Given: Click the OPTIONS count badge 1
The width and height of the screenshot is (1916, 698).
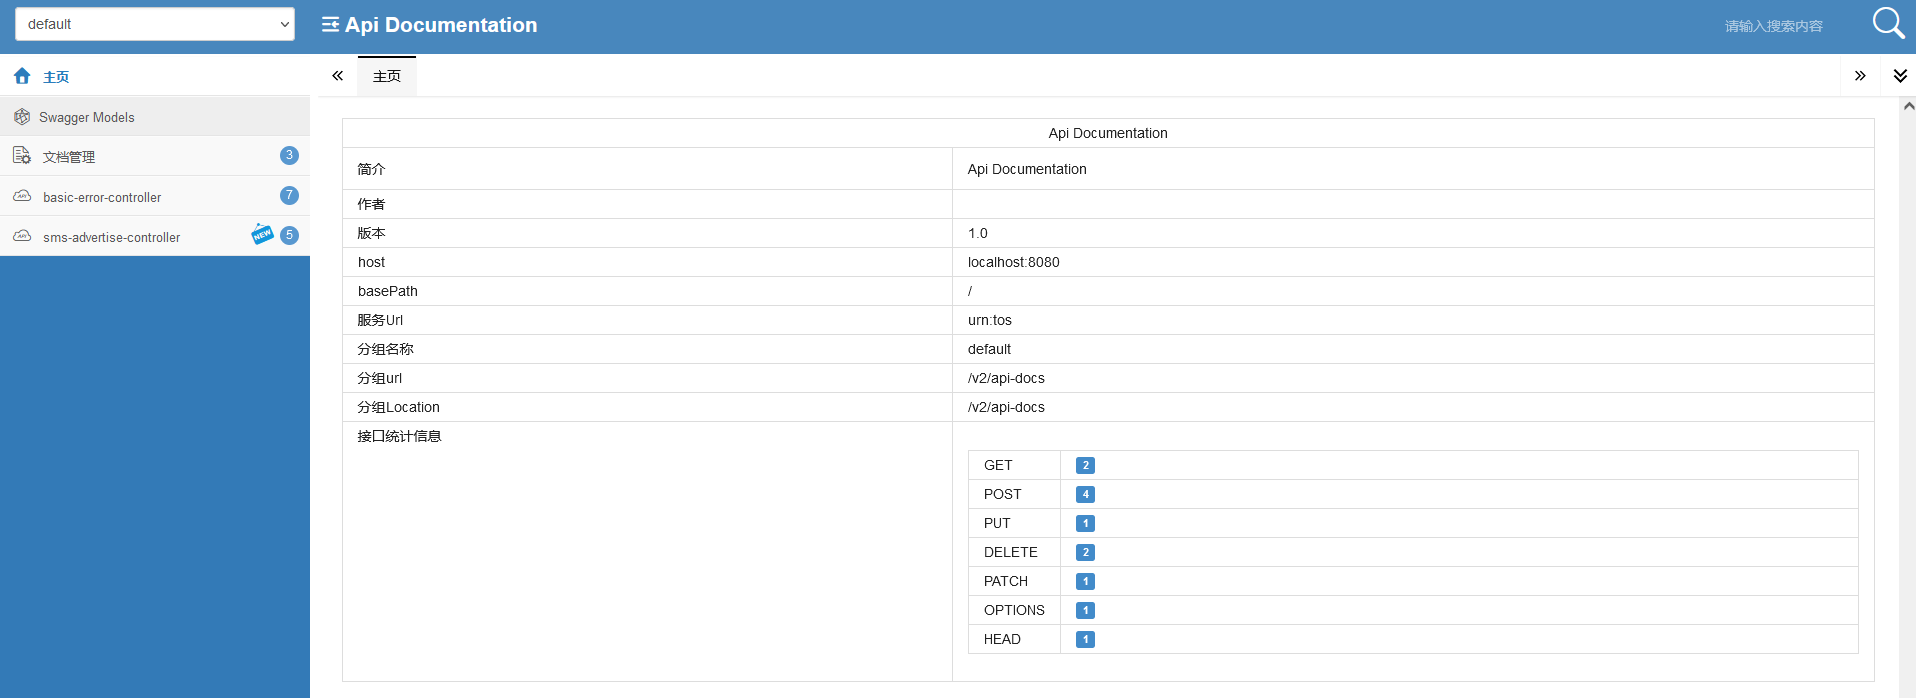Looking at the screenshot, I should (x=1085, y=610).
